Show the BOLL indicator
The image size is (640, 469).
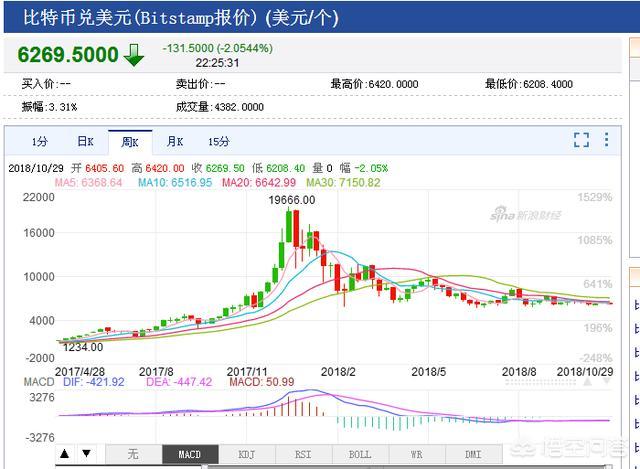(x=360, y=454)
